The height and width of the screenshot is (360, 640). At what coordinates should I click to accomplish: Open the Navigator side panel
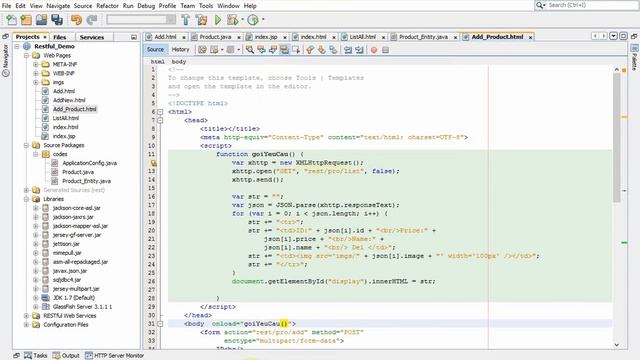pos(6,60)
